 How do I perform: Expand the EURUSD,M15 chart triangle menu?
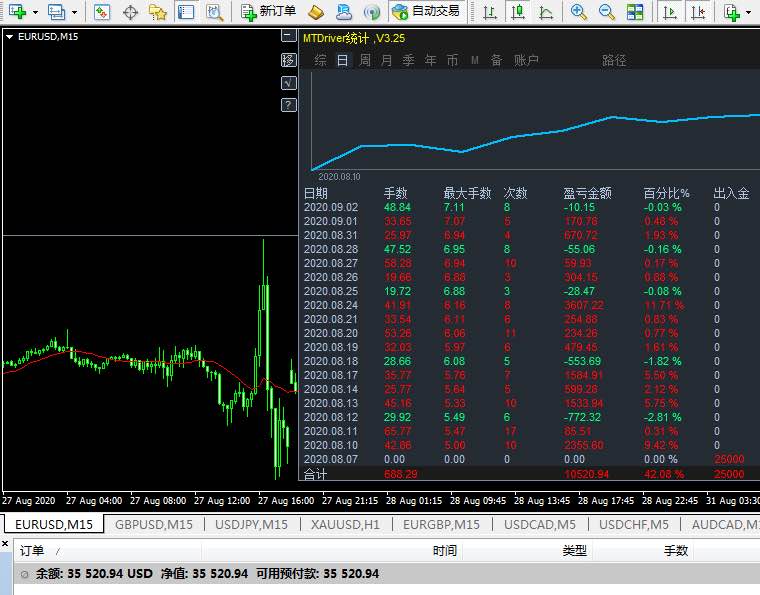(x=9, y=37)
